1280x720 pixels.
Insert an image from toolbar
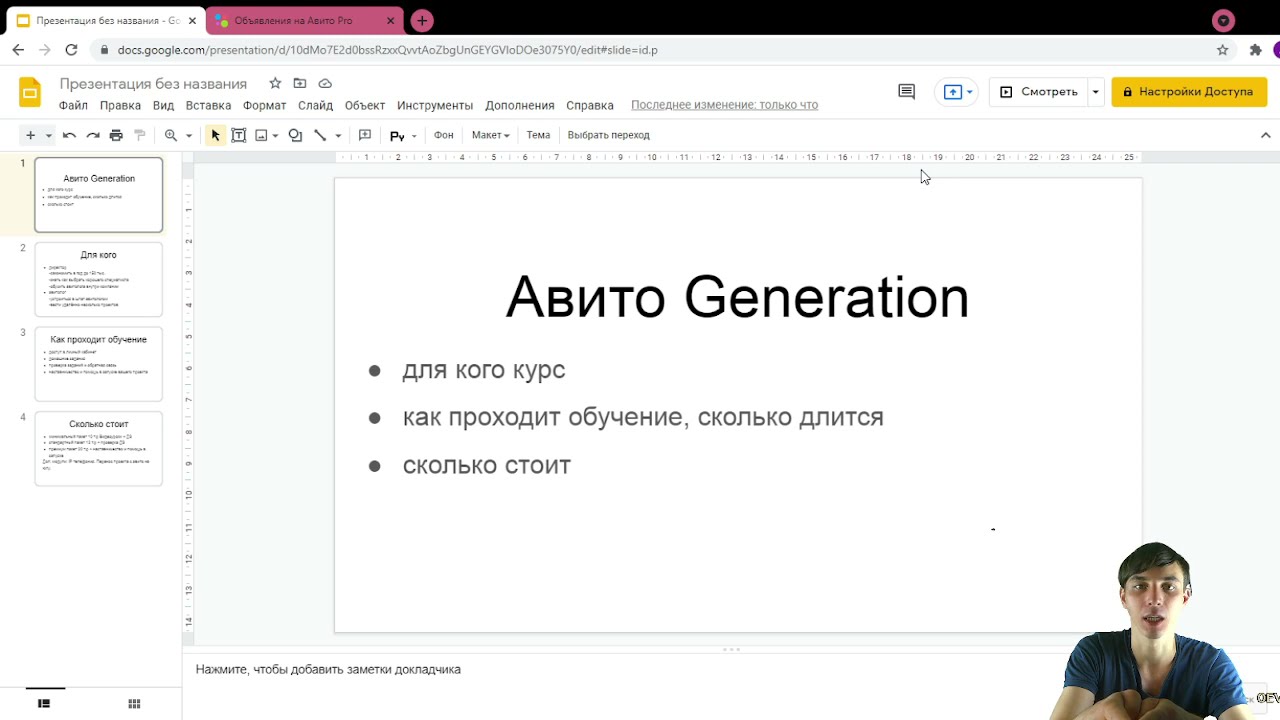click(262, 135)
